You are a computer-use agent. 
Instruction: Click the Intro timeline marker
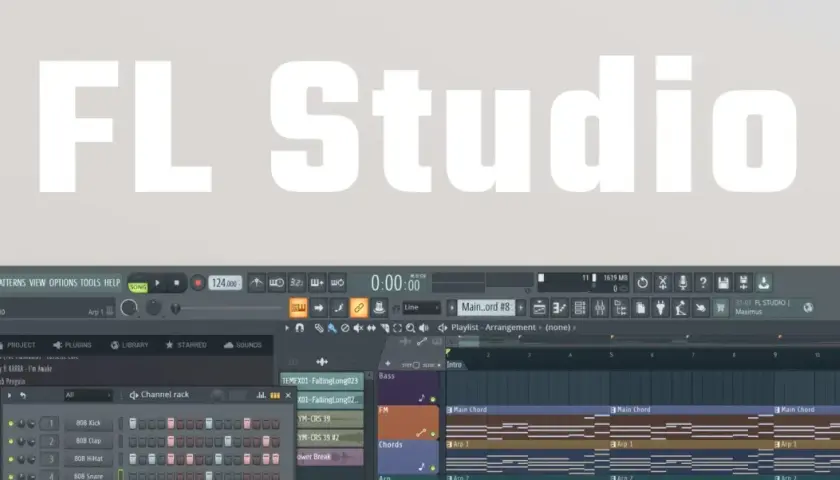454,365
